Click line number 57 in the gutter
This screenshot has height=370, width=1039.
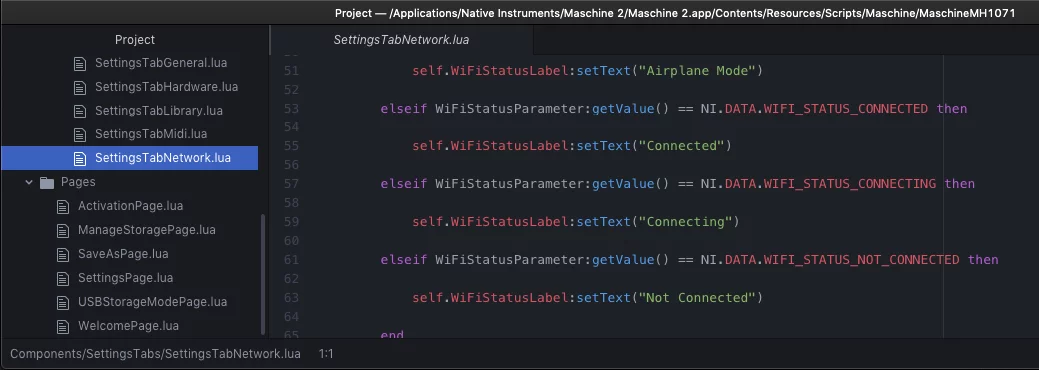click(x=292, y=184)
